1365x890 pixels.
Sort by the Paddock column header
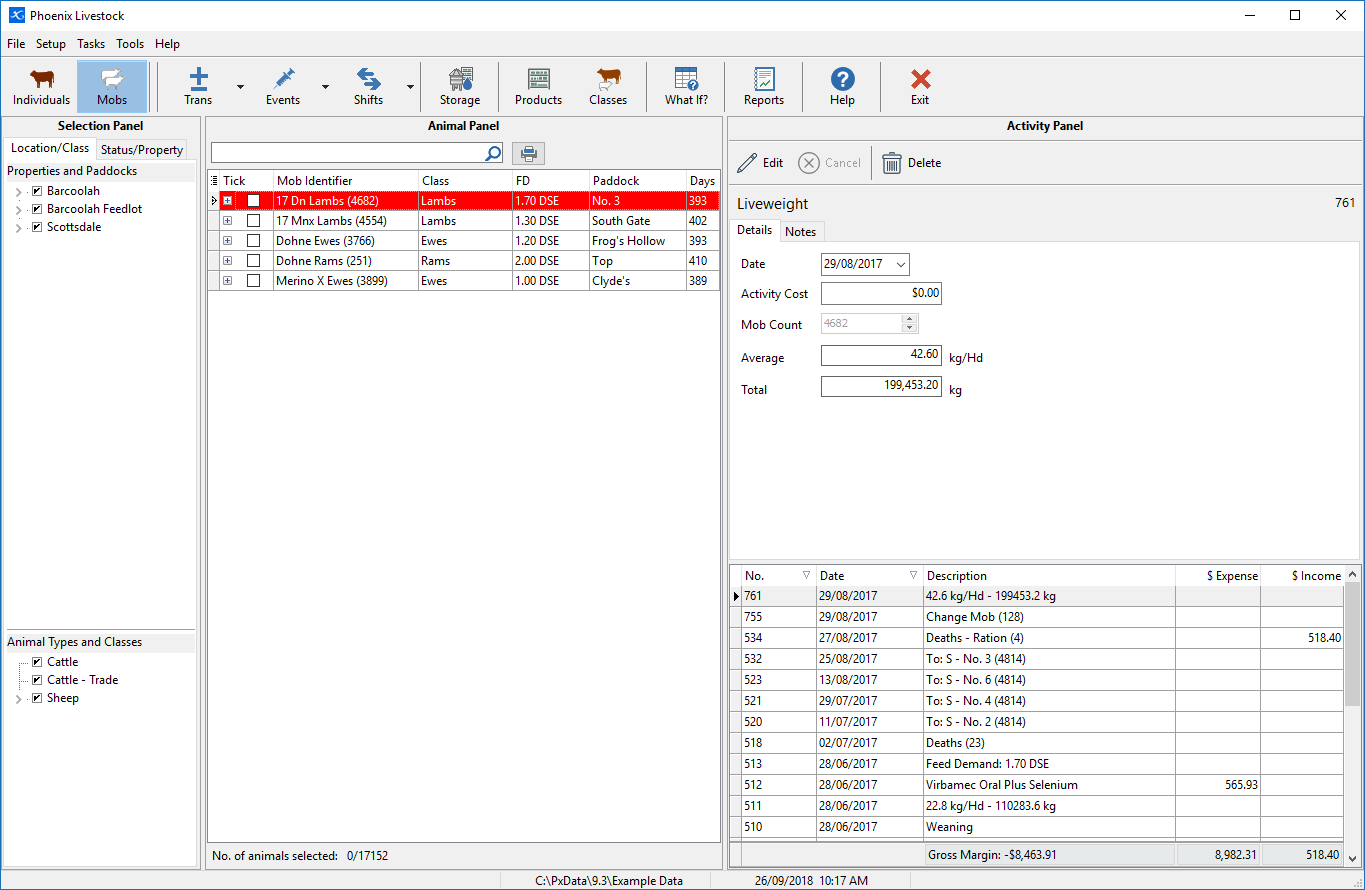click(637, 181)
